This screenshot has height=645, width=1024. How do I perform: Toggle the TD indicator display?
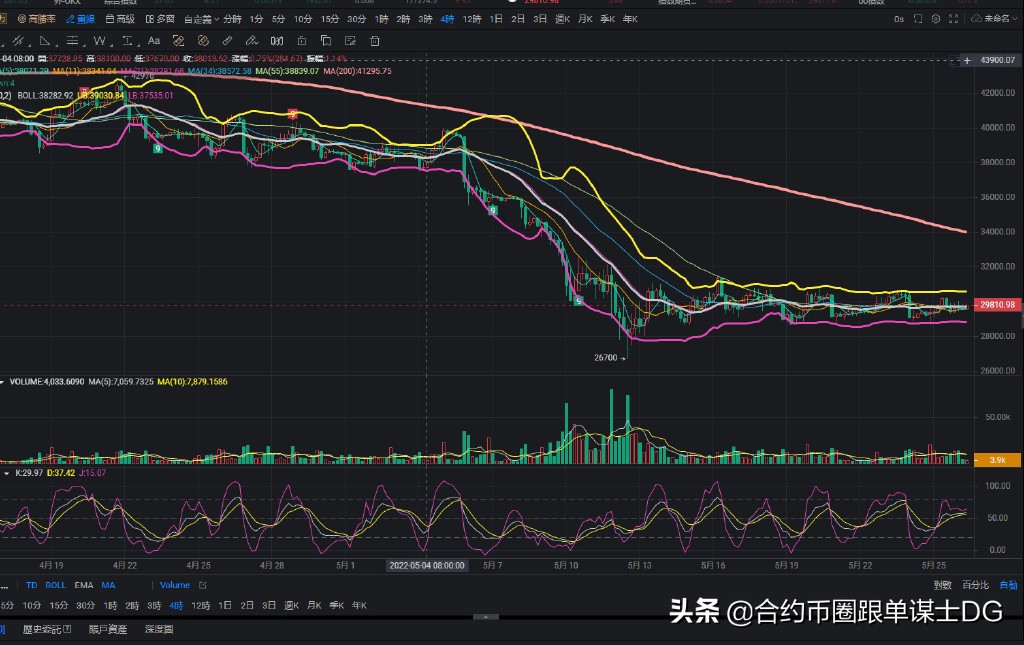click(31, 585)
